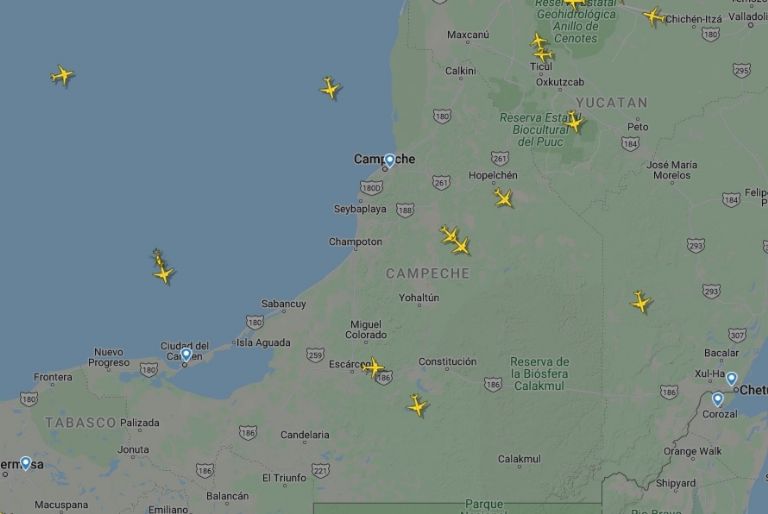Screen dimensions: 768x514
Task: Click the Villahermosa airport pin marker
Action: click(25, 463)
